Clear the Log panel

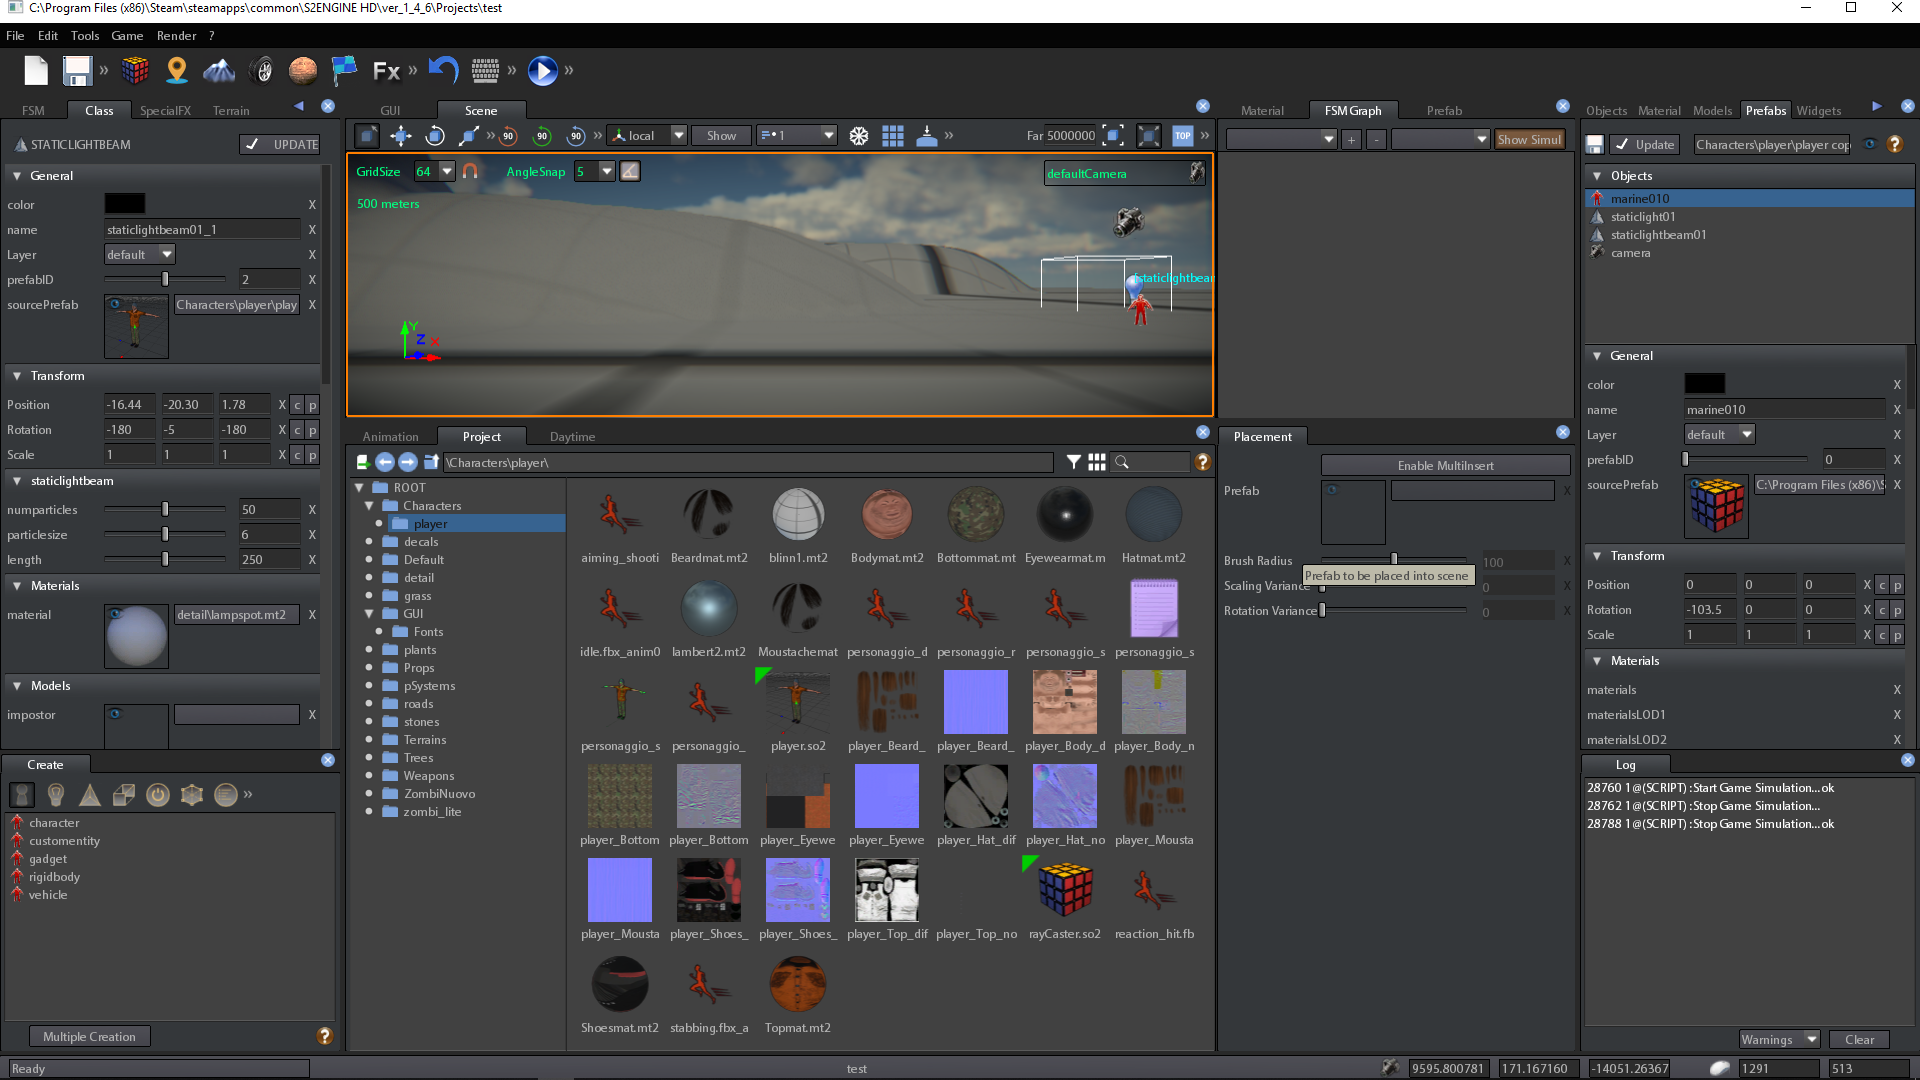1859,1040
